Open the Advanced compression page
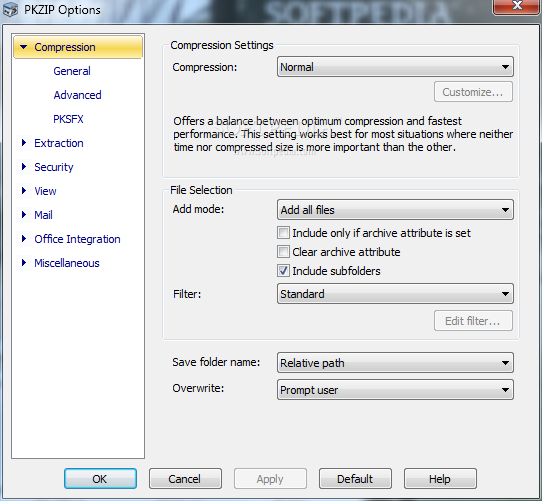 tap(77, 95)
